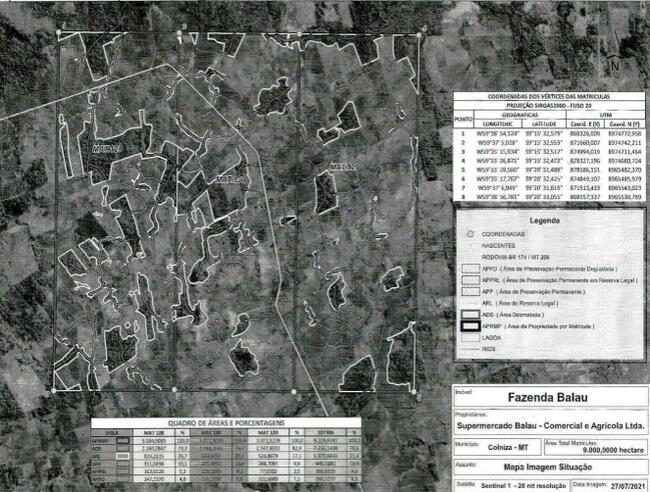Click the ADS Área Desmatada legend box
Screen dimensions: 650x492
[x=471, y=314]
